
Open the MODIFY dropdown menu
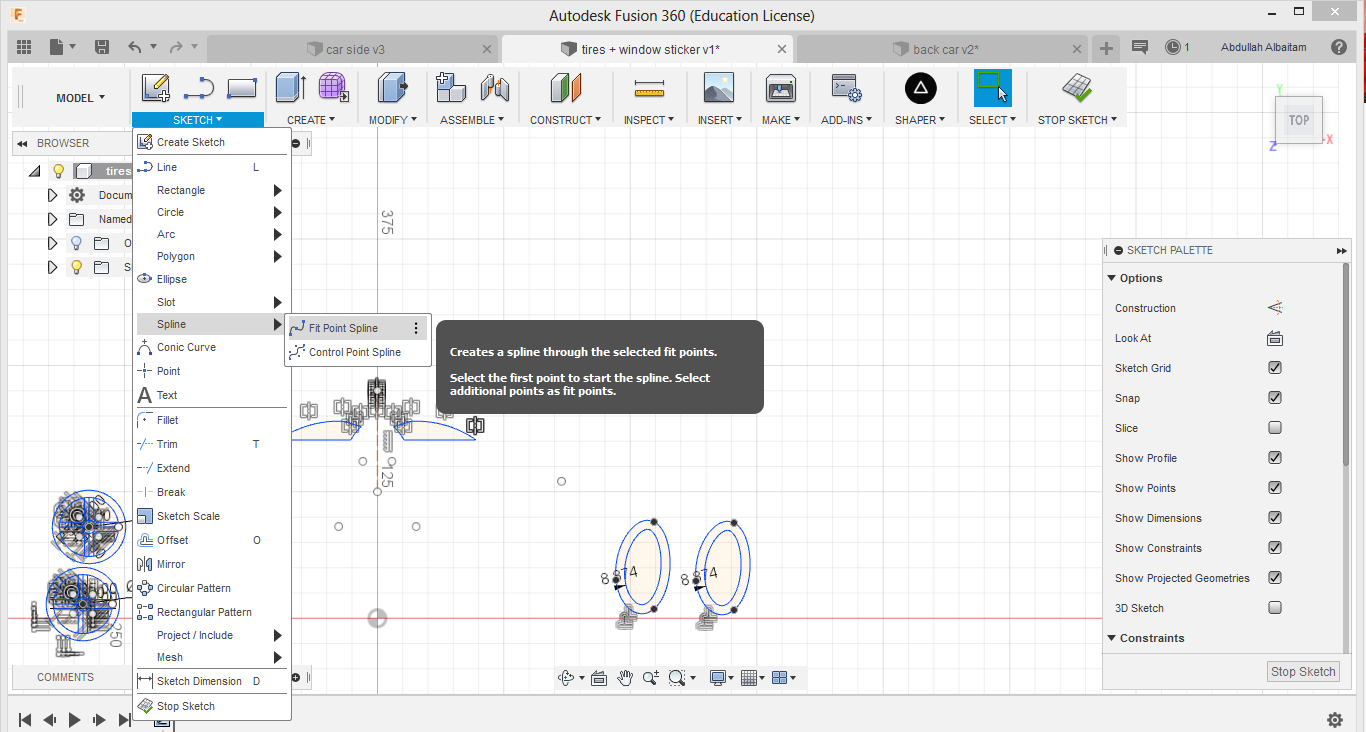click(392, 120)
